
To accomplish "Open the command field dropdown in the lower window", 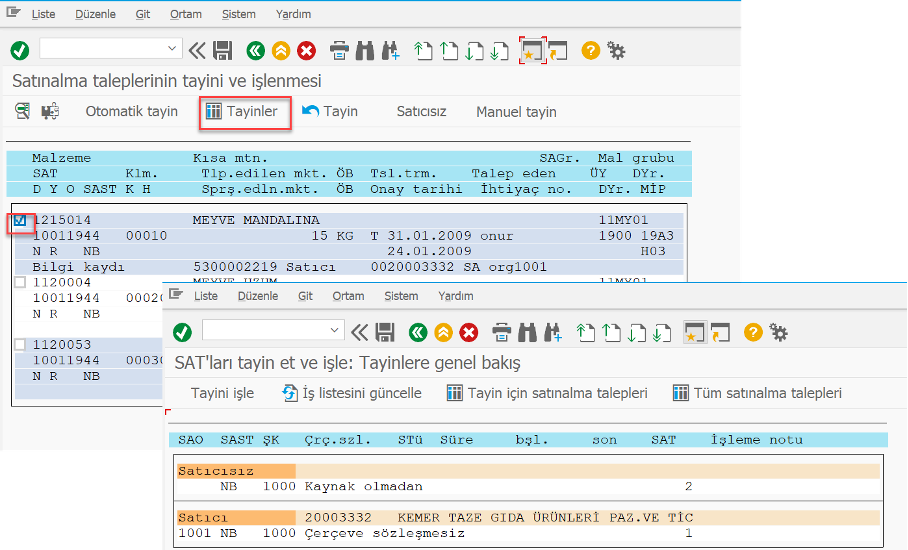I will (x=334, y=331).
